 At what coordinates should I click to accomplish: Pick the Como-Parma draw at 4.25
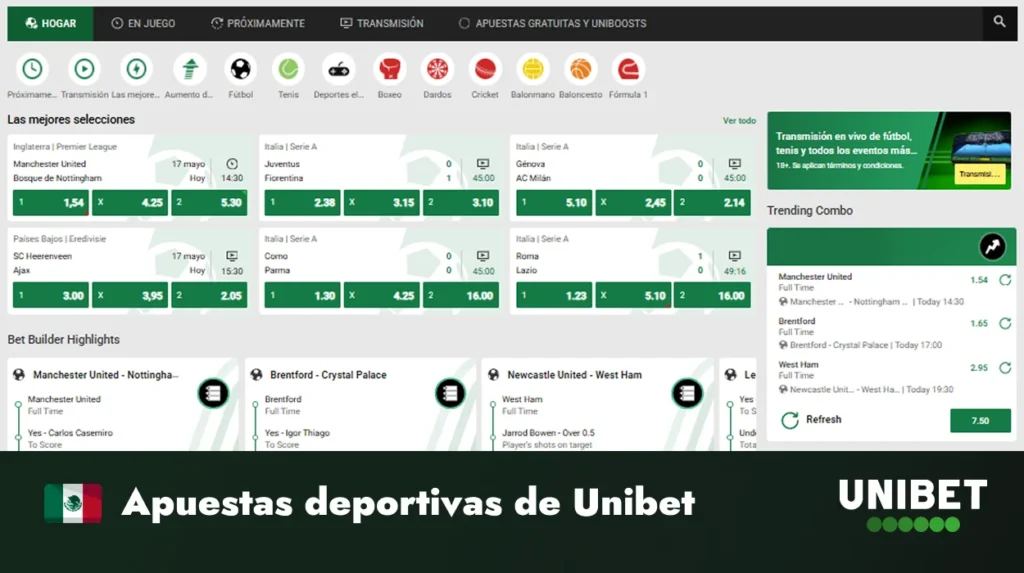pos(381,295)
